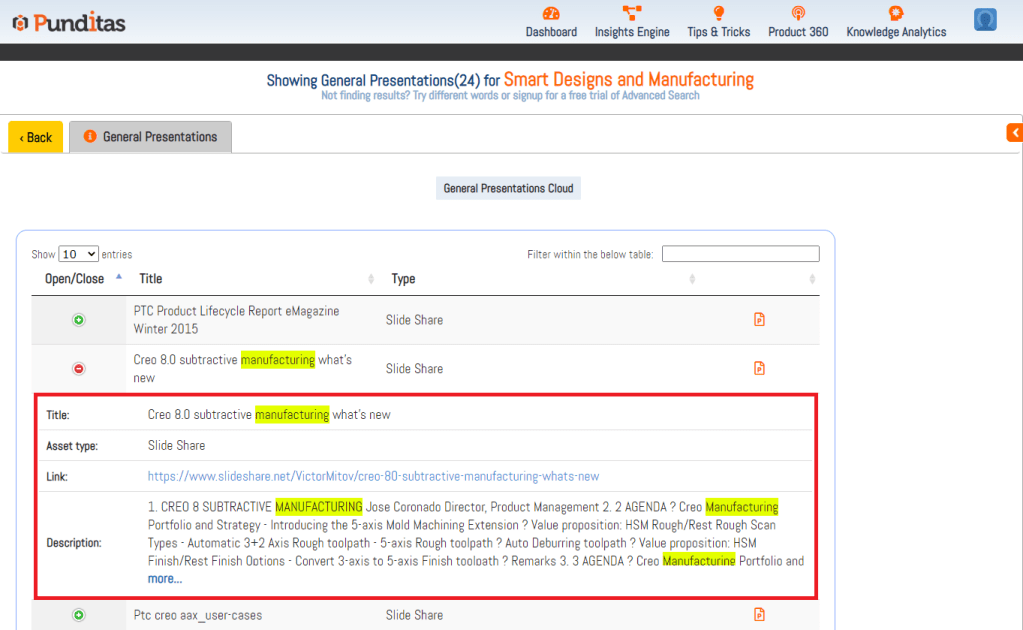Expand the Ptc creo aax_user-cases row
Viewport: 1023px width, 630px height.
click(79, 615)
